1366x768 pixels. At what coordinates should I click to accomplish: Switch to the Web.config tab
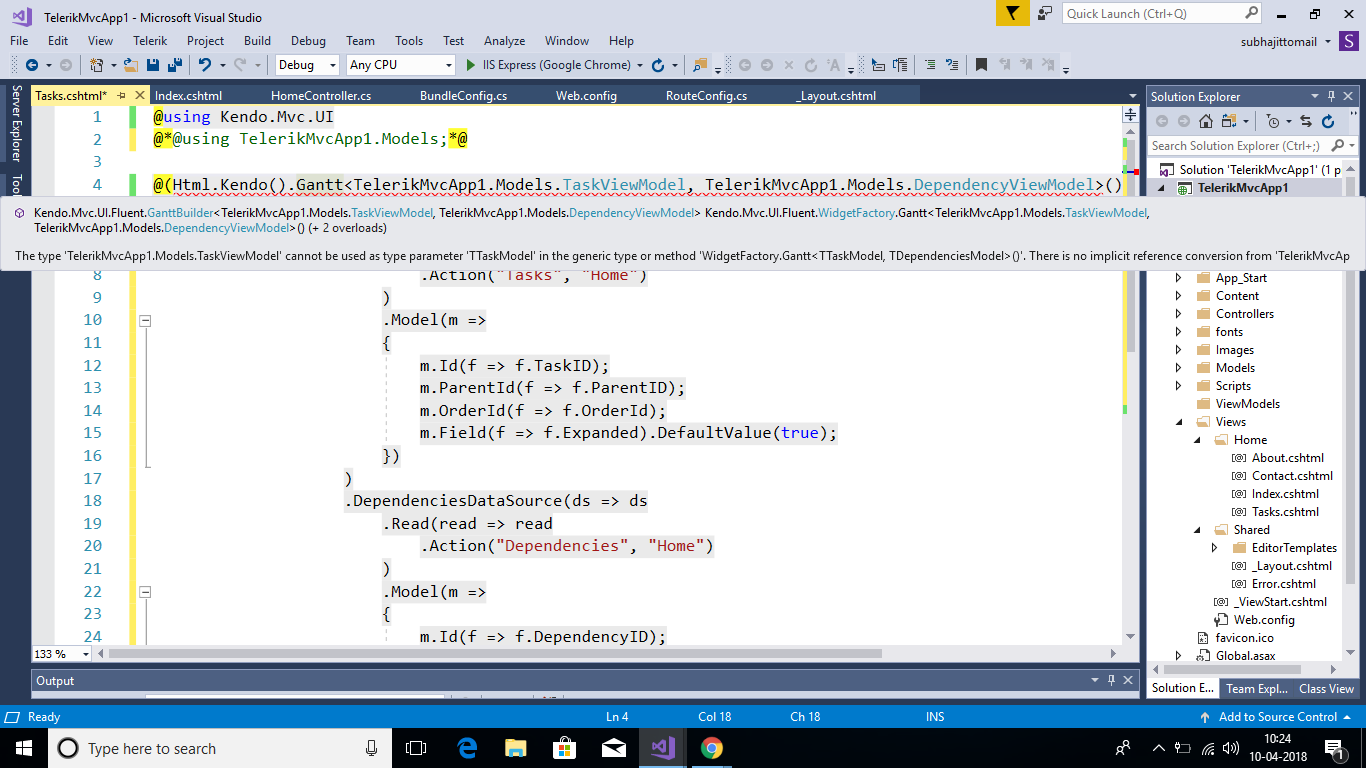coord(586,96)
